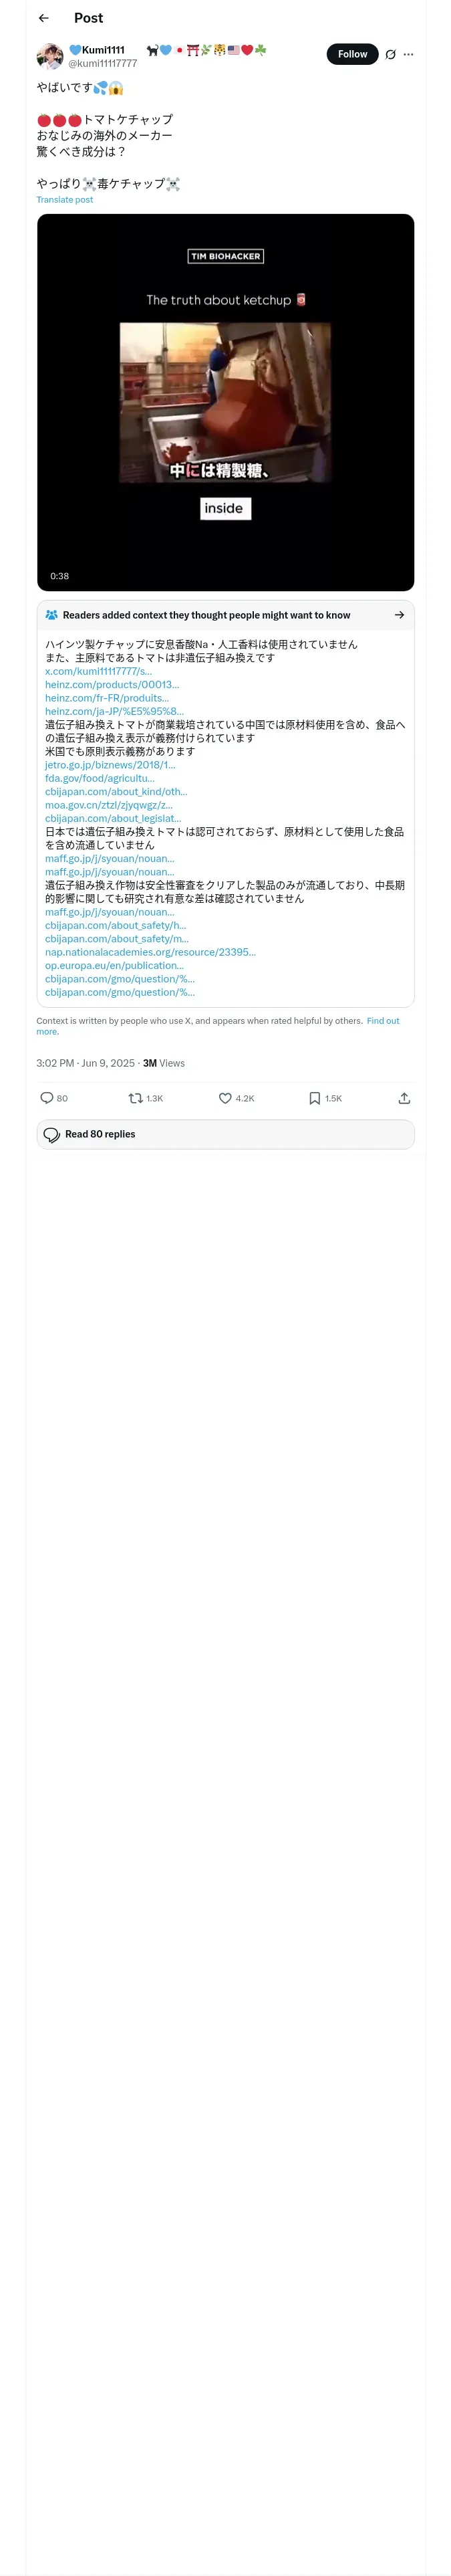Image resolution: width=451 pixels, height=2576 pixels.
Task: Click Find out more link
Action: [x=382, y=1021]
